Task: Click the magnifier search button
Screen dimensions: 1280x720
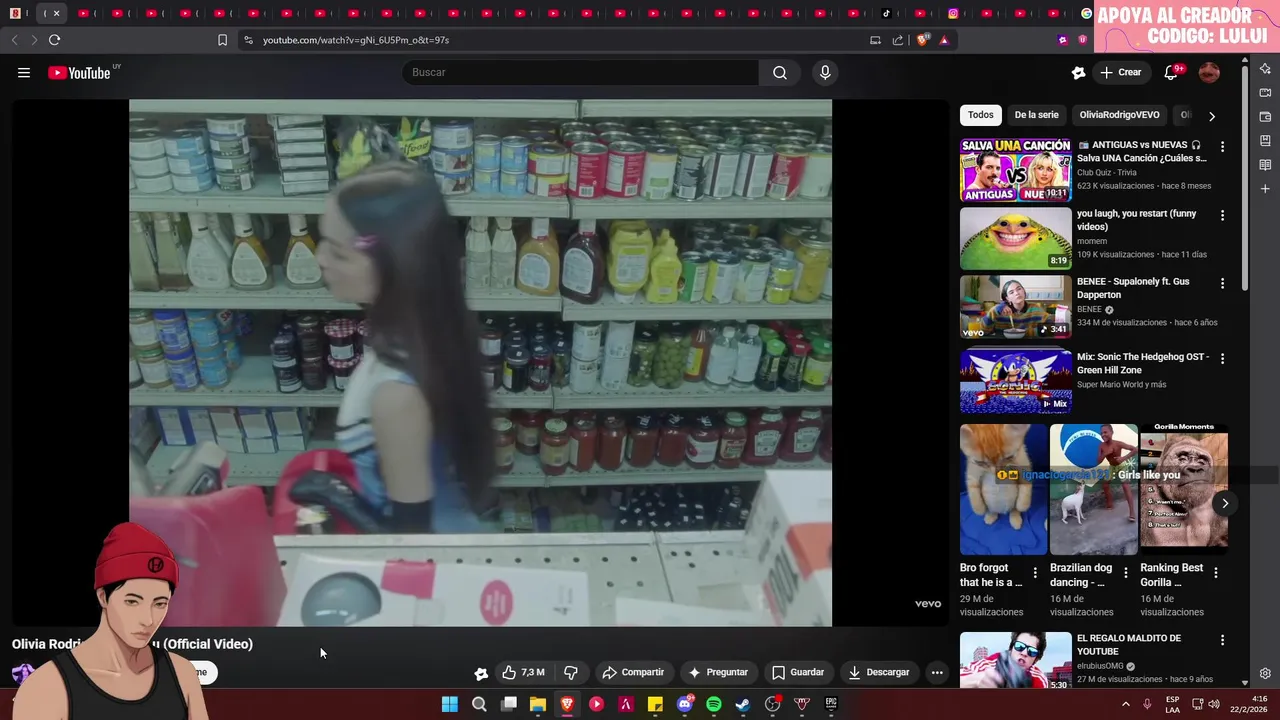Action: pos(780,72)
